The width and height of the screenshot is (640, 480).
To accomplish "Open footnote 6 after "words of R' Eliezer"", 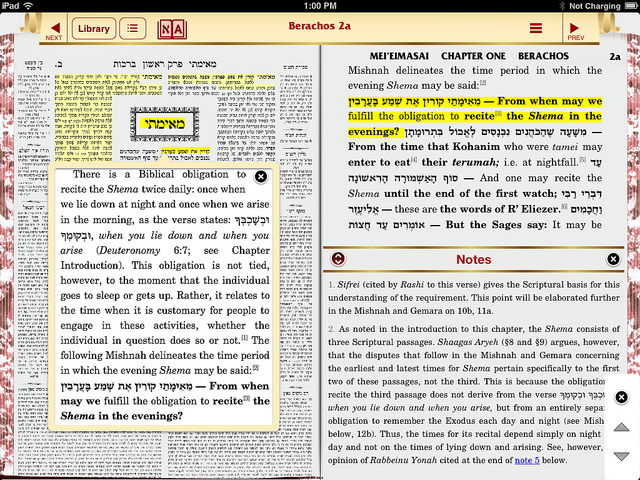I will coord(564,208).
